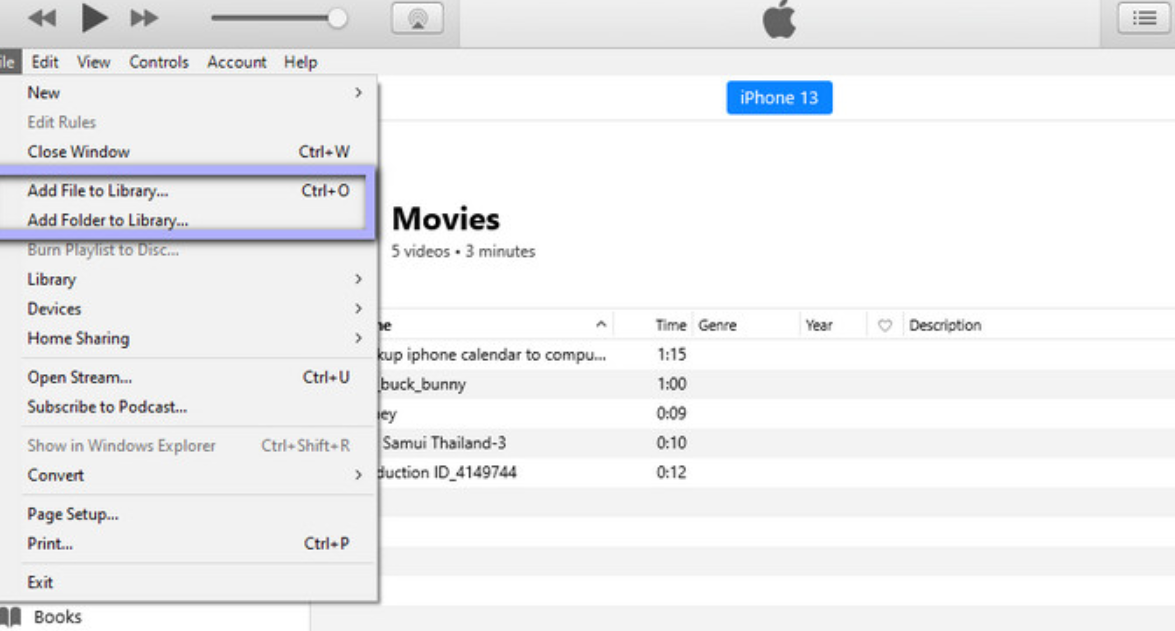Click the 0:10 time value
Image resolution: width=1175 pixels, height=631 pixels.
tap(671, 443)
